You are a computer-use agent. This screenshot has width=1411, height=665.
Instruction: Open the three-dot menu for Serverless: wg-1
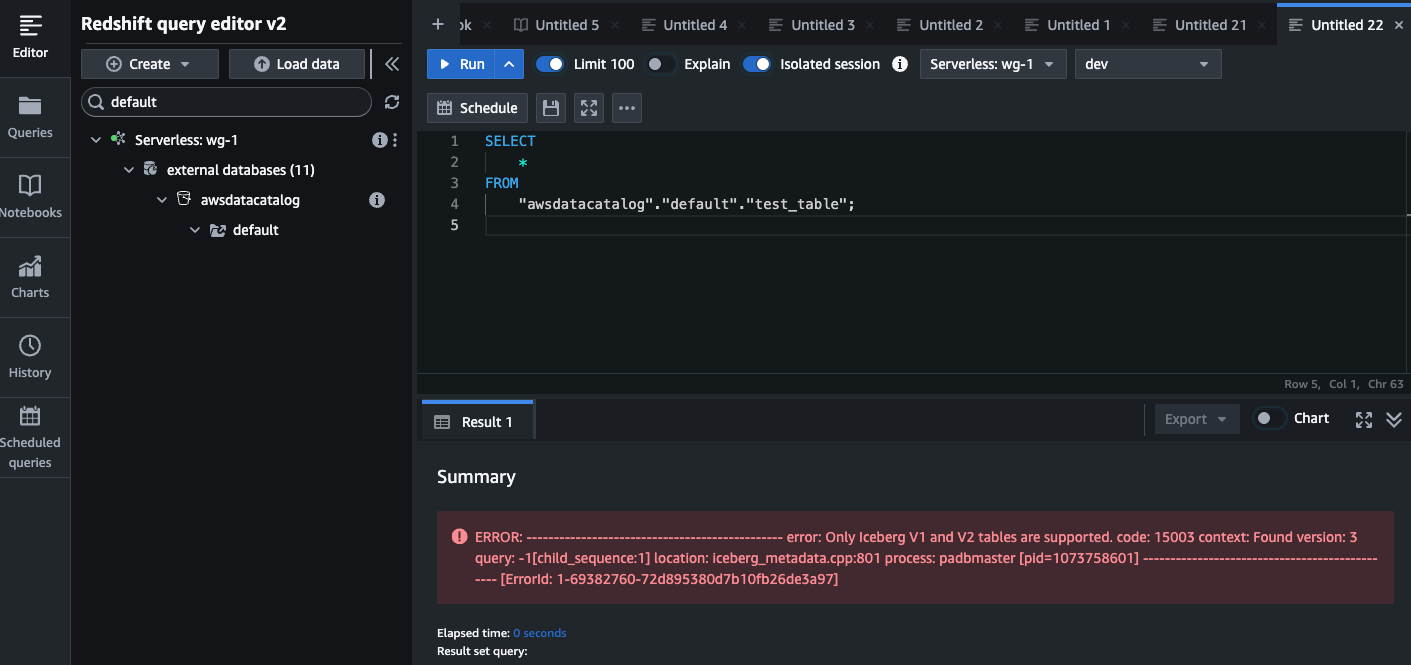tap(395, 140)
